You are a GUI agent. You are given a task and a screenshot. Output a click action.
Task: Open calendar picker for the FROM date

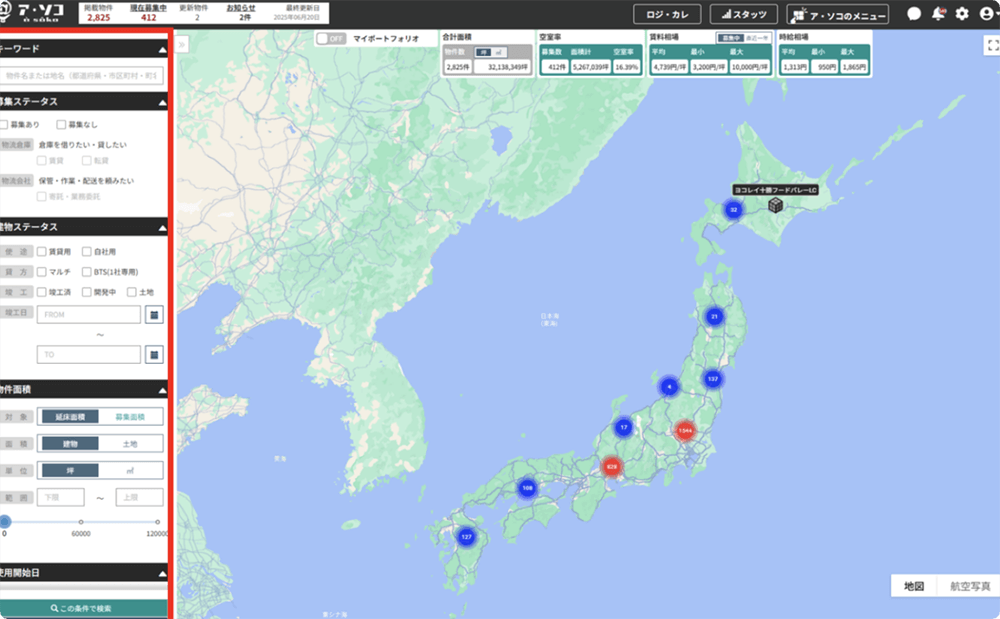pos(154,315)
